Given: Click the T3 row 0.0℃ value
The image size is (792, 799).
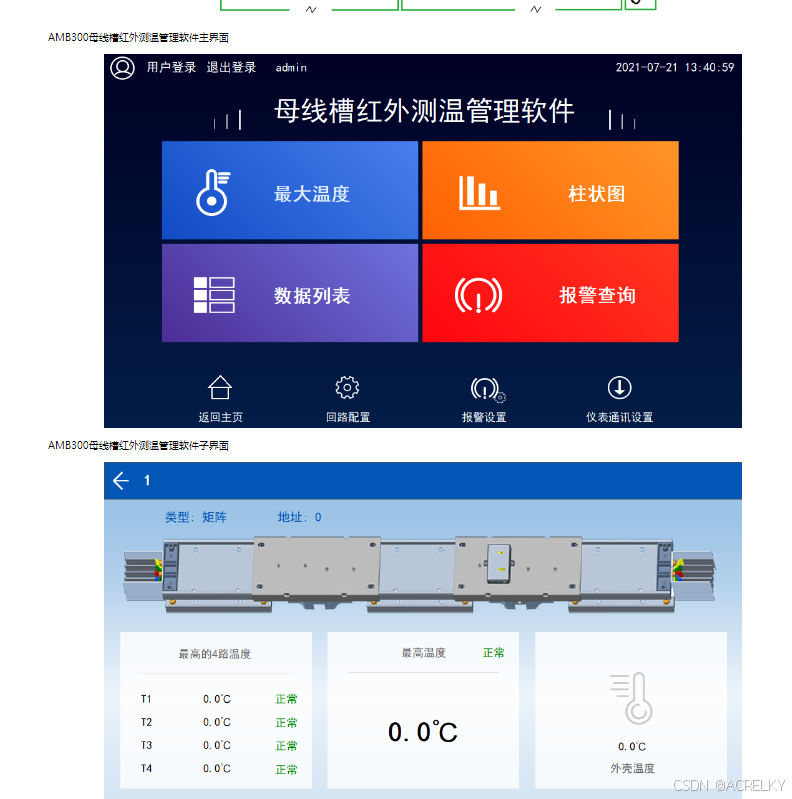Looking at the screenshot, I should point(217,745).
